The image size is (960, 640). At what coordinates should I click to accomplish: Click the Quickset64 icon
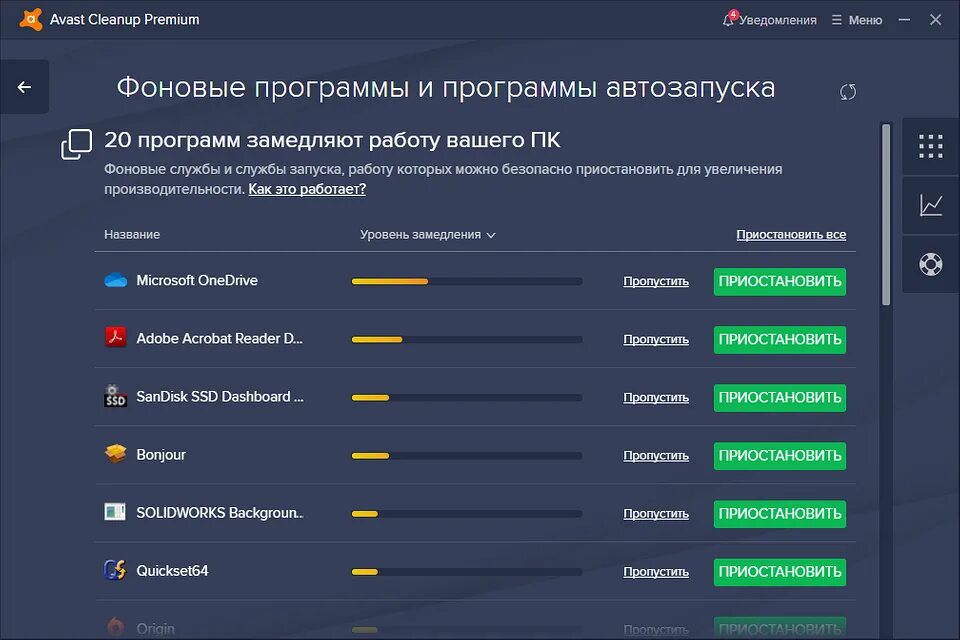tap(116, 570)
